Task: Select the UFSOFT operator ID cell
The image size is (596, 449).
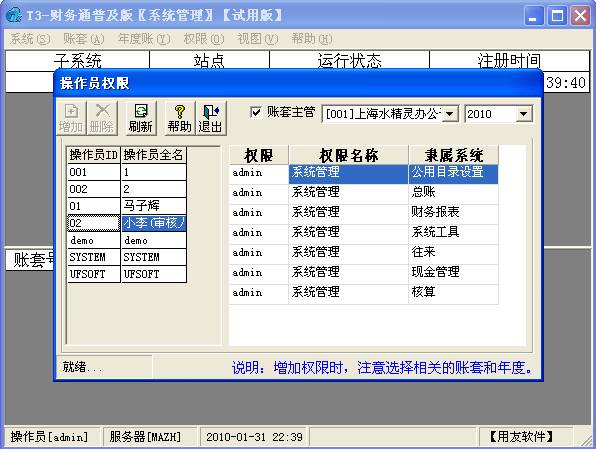Action: [94, 274]
